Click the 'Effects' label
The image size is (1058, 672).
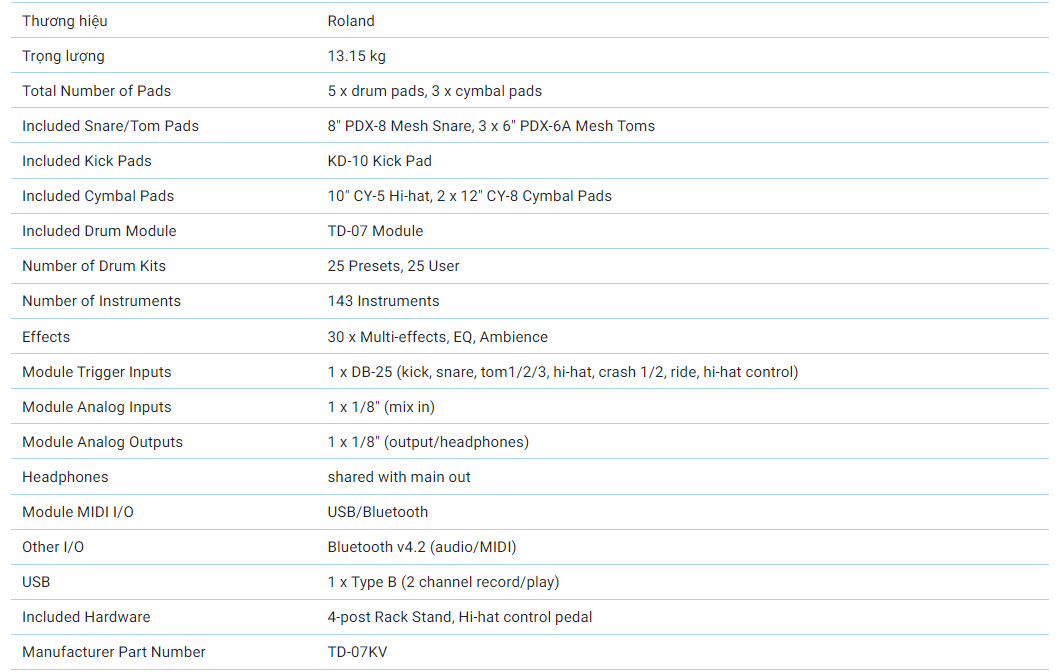point(46,337)
